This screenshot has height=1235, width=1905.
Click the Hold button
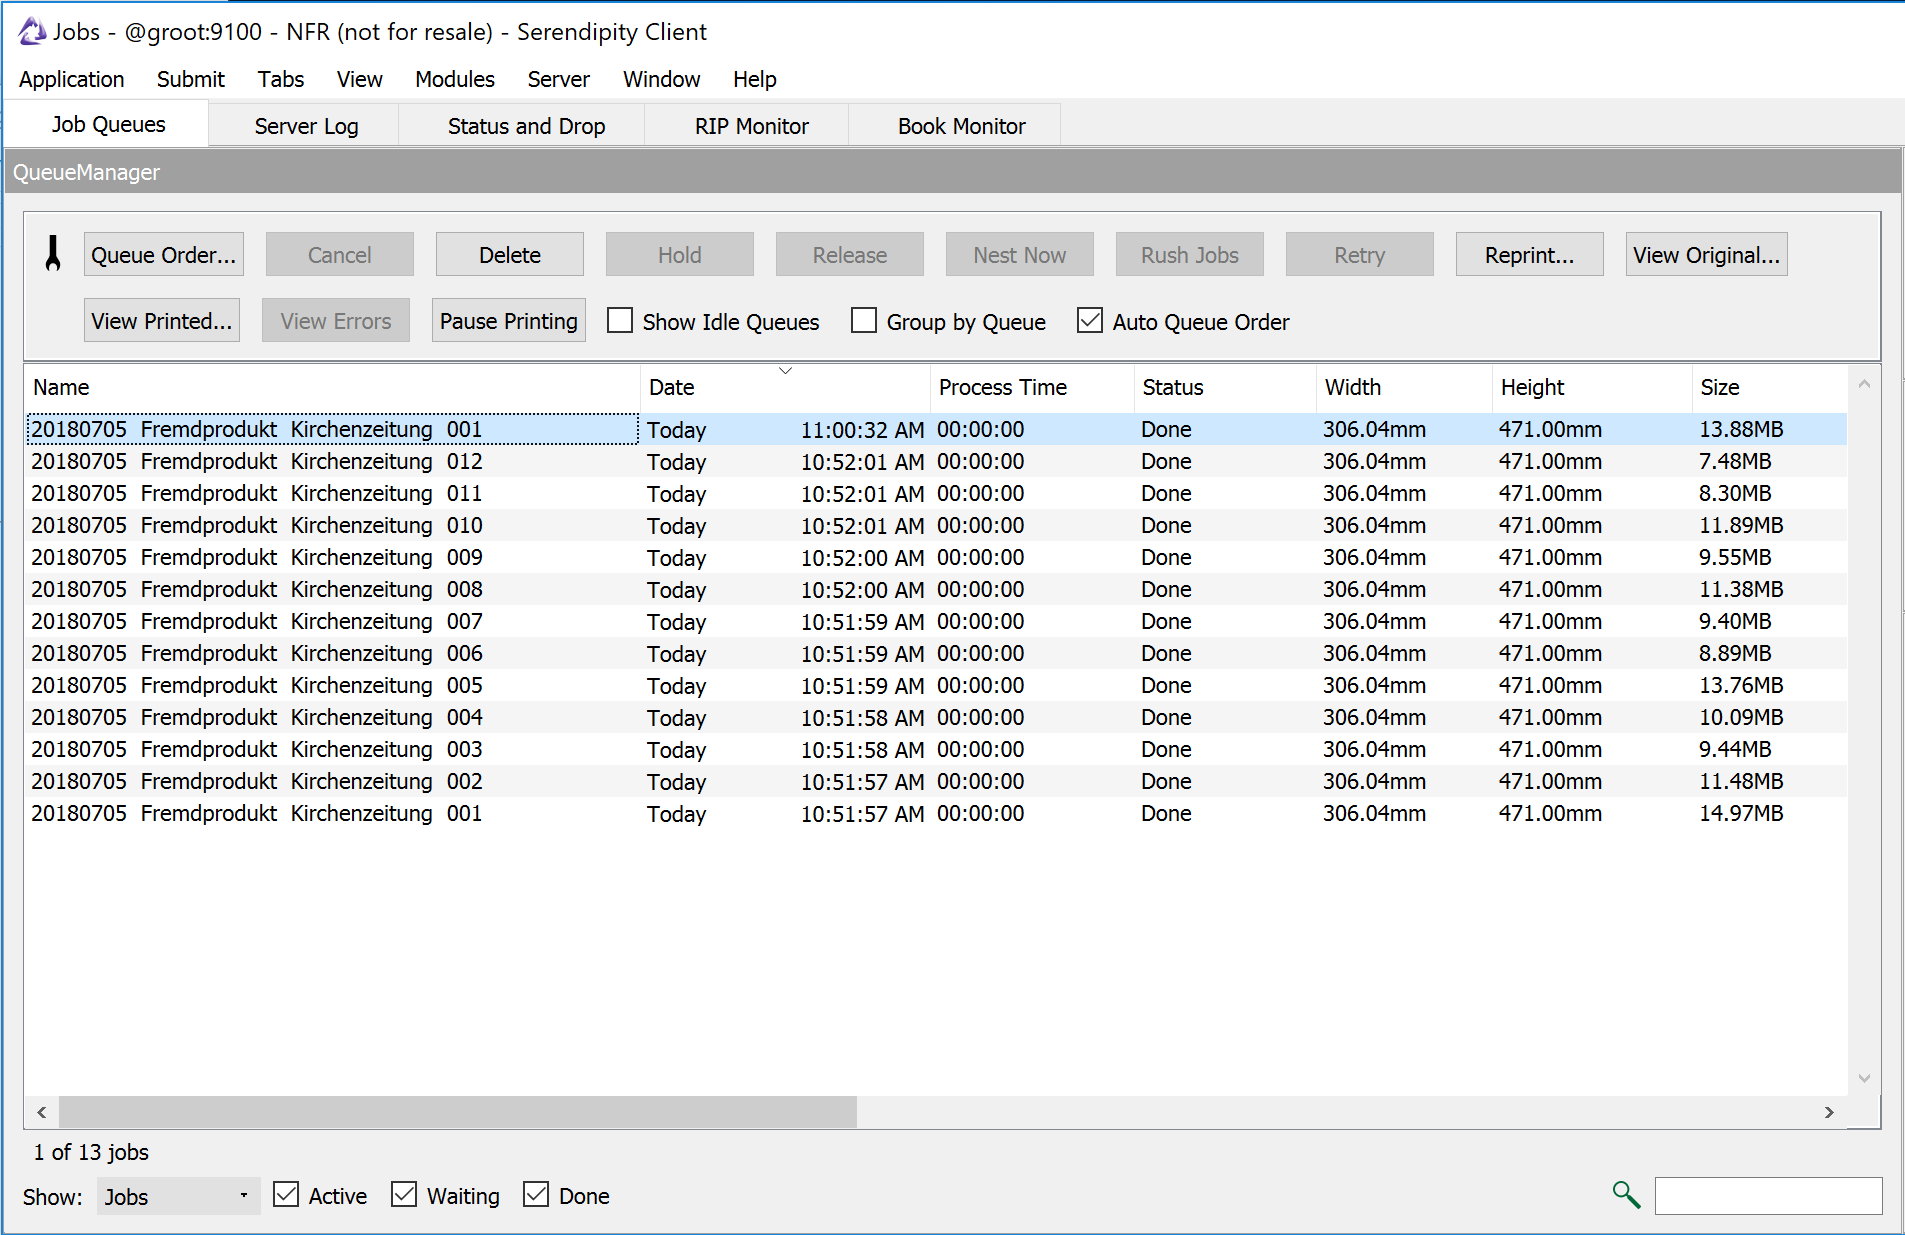pos(680,255)
